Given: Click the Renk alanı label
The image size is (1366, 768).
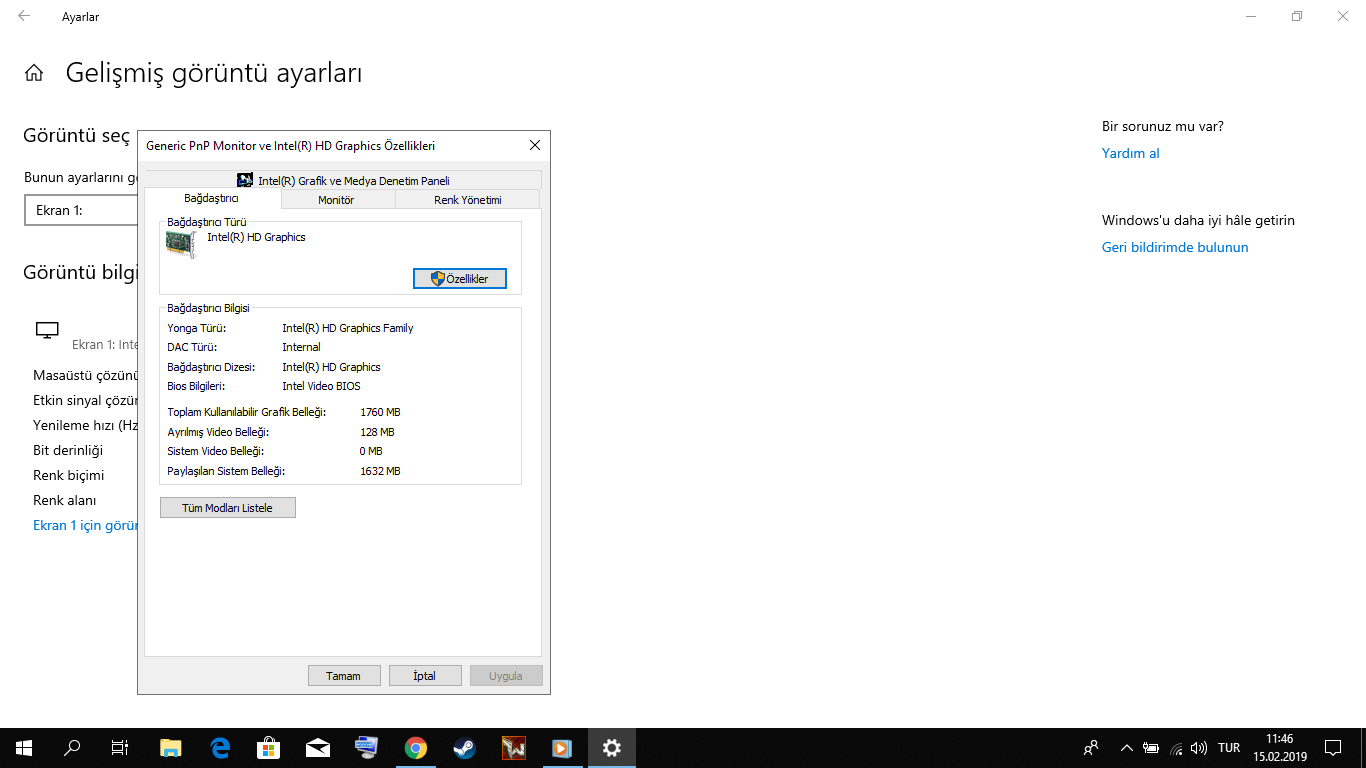Looking at the screenshot, I should click(x=64, y=500).
